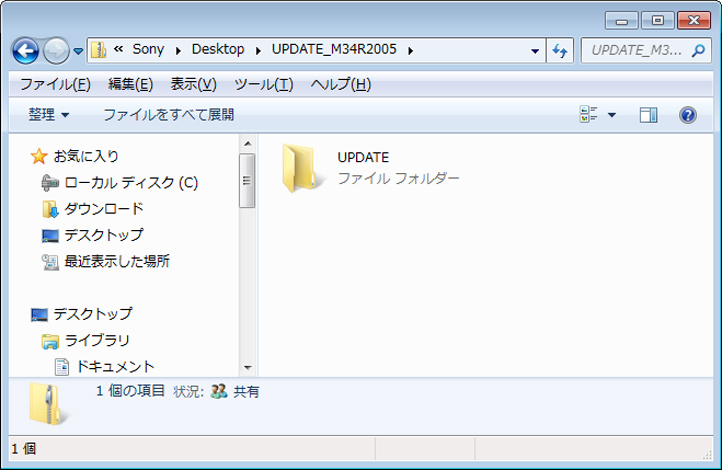
Task: Open the help question mark icon
Action: pos(687,115)
